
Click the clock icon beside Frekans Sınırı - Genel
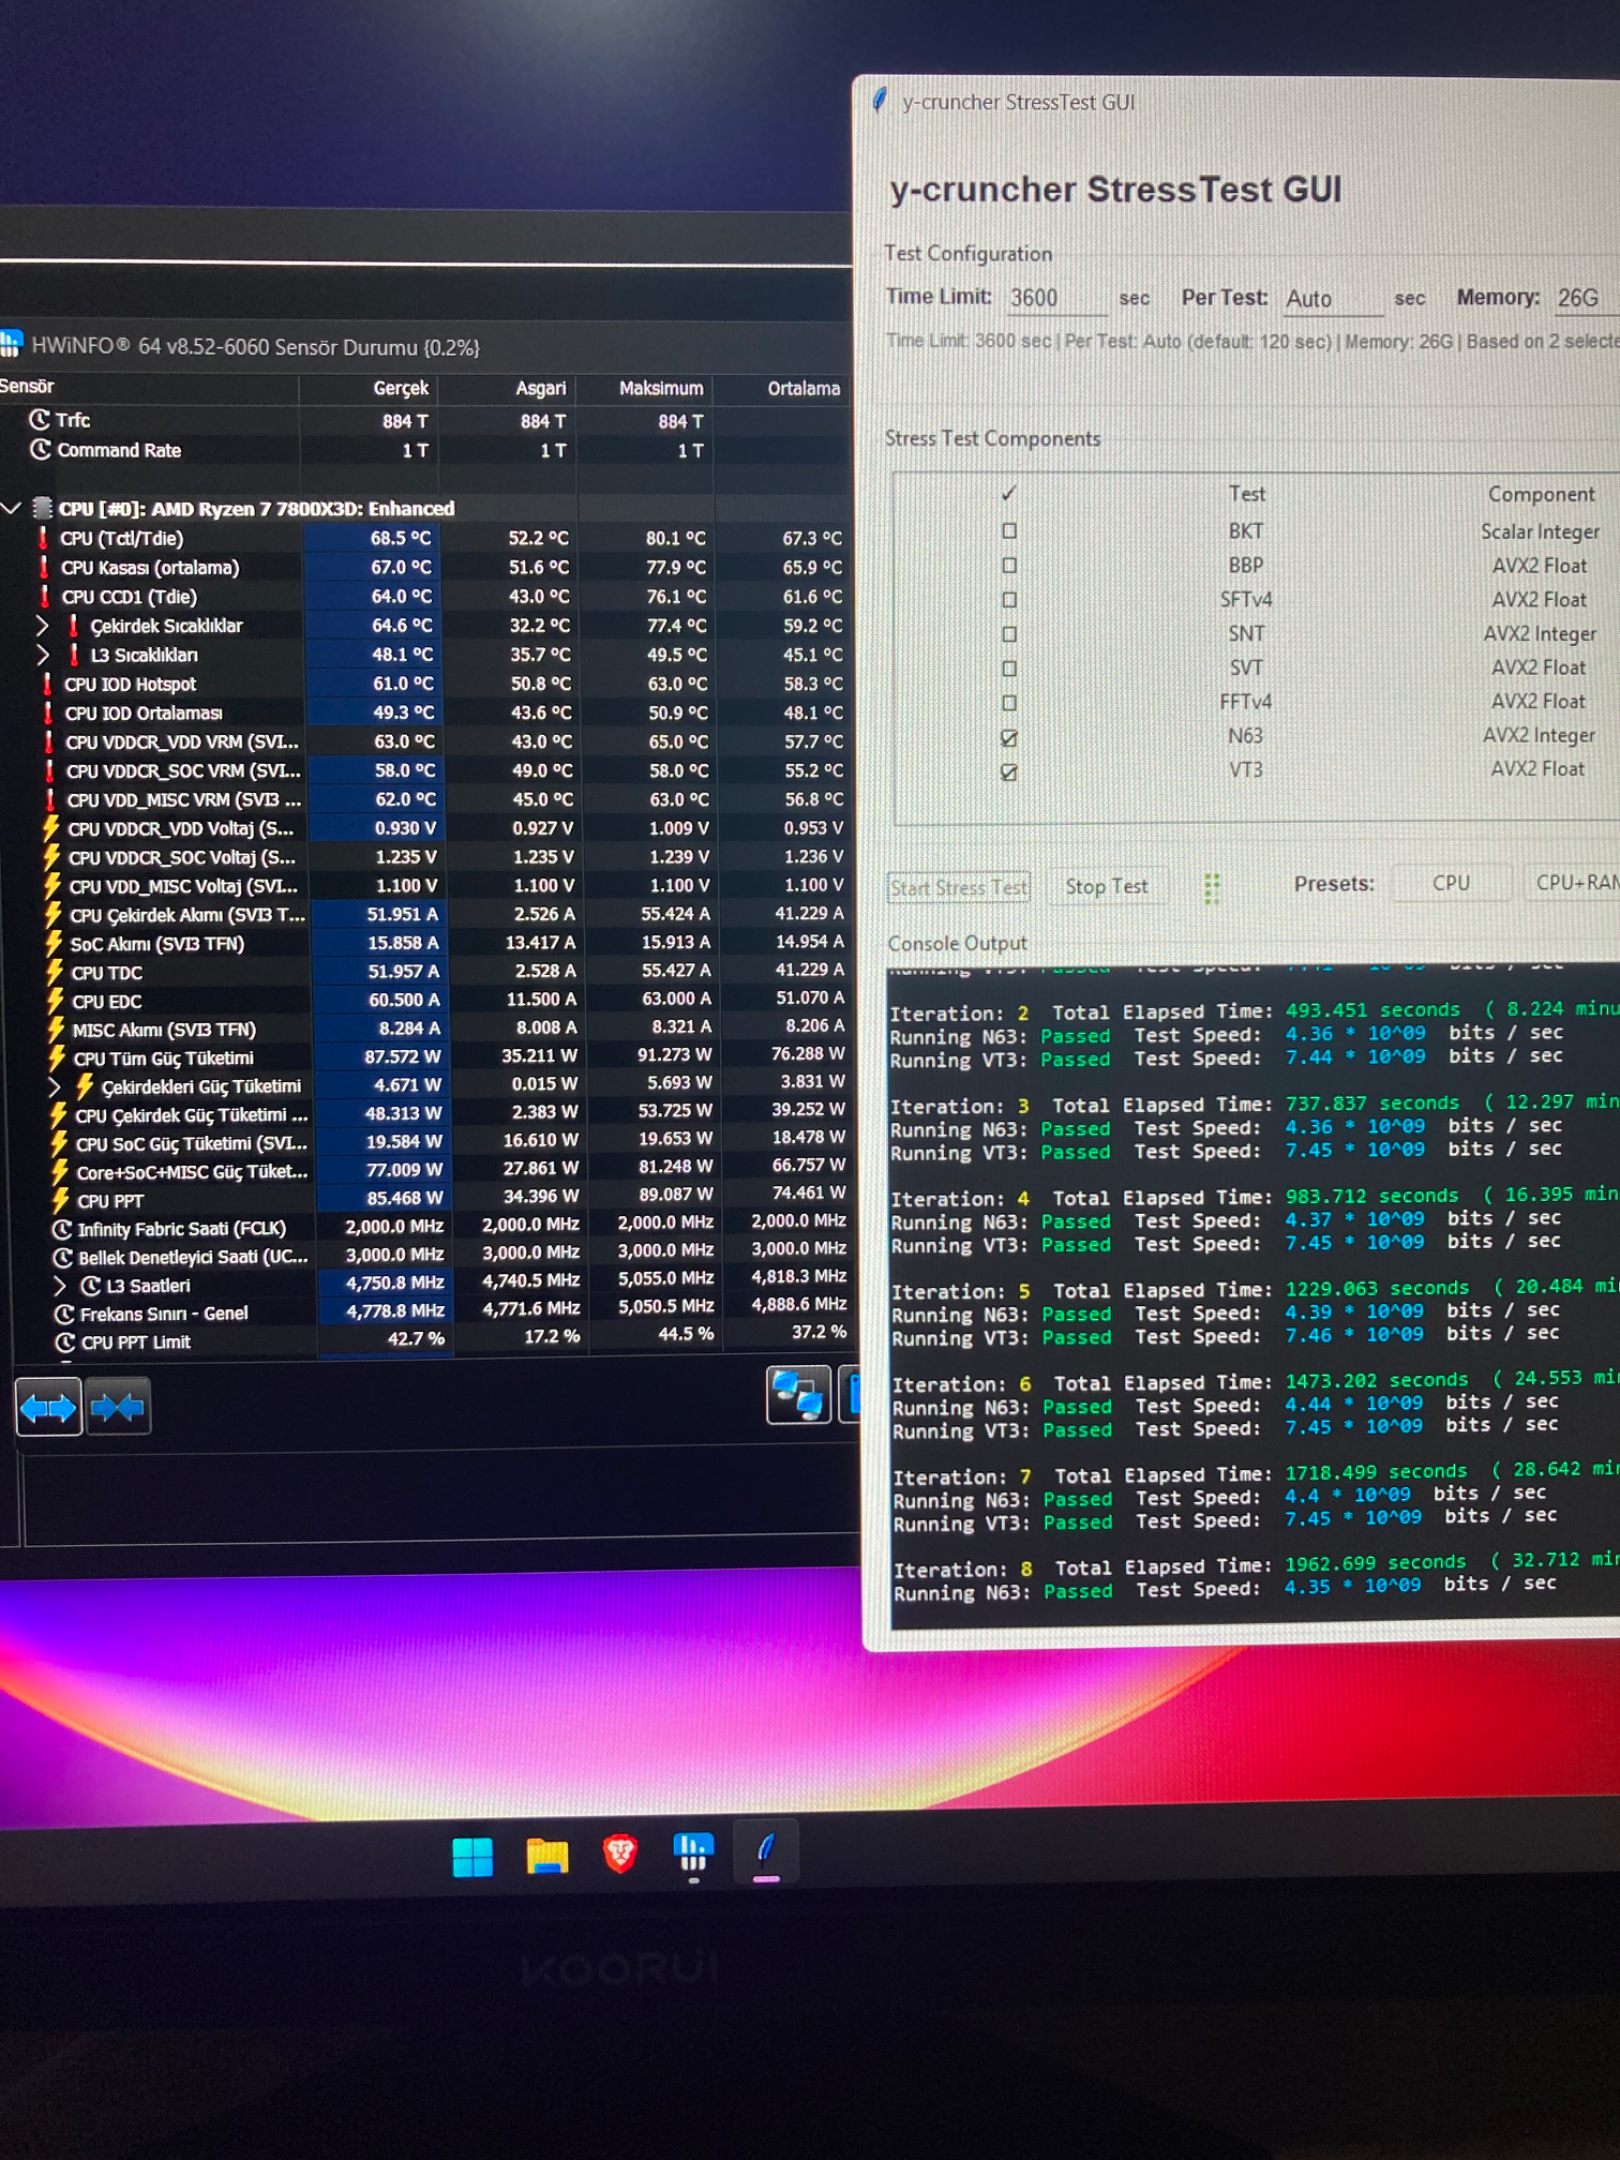point(64,1314)
